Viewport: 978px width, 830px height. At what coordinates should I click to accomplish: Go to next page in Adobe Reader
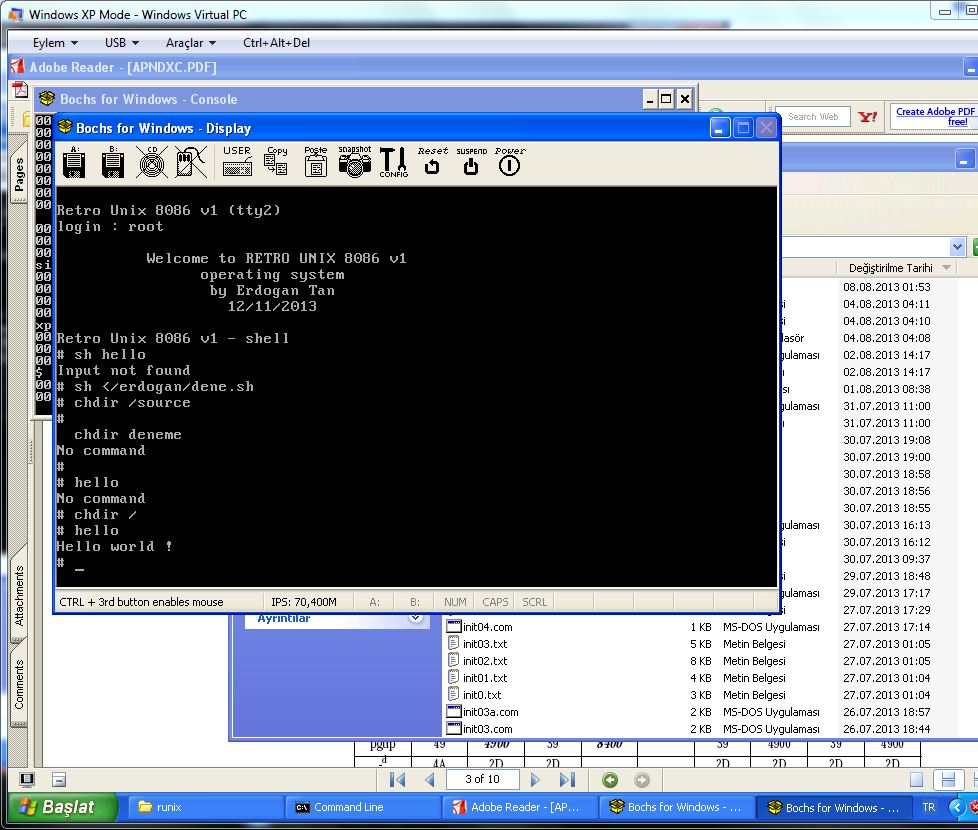click(x=535, y=779)
